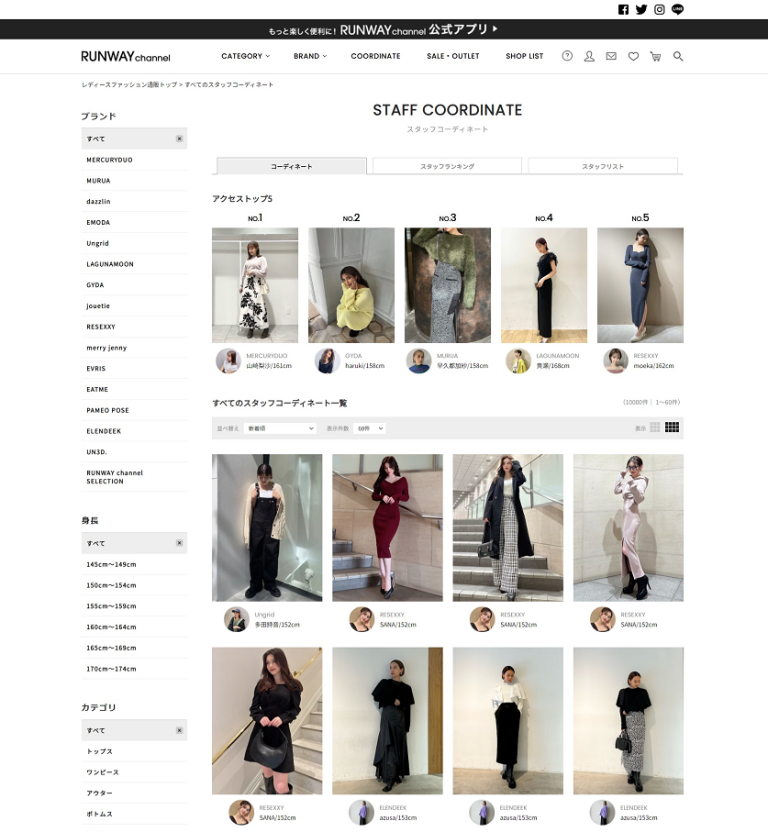Viewport: 768px width, 832px height.
Task: Switch to the スタッフランキング tab
Action: 447,166
